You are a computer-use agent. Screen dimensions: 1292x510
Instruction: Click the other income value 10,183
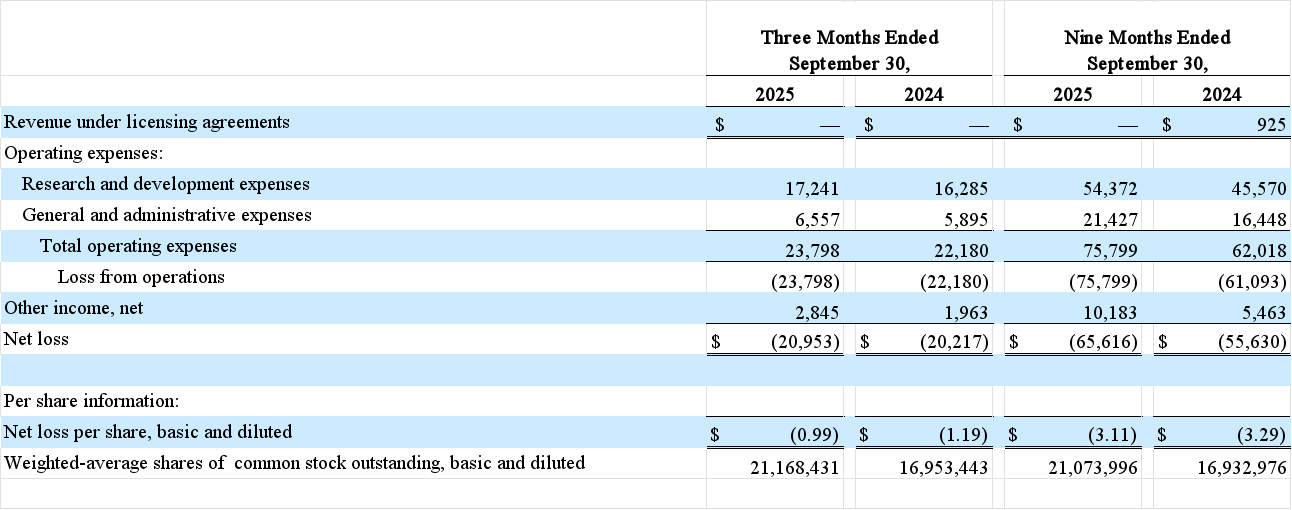(1104, 312)
